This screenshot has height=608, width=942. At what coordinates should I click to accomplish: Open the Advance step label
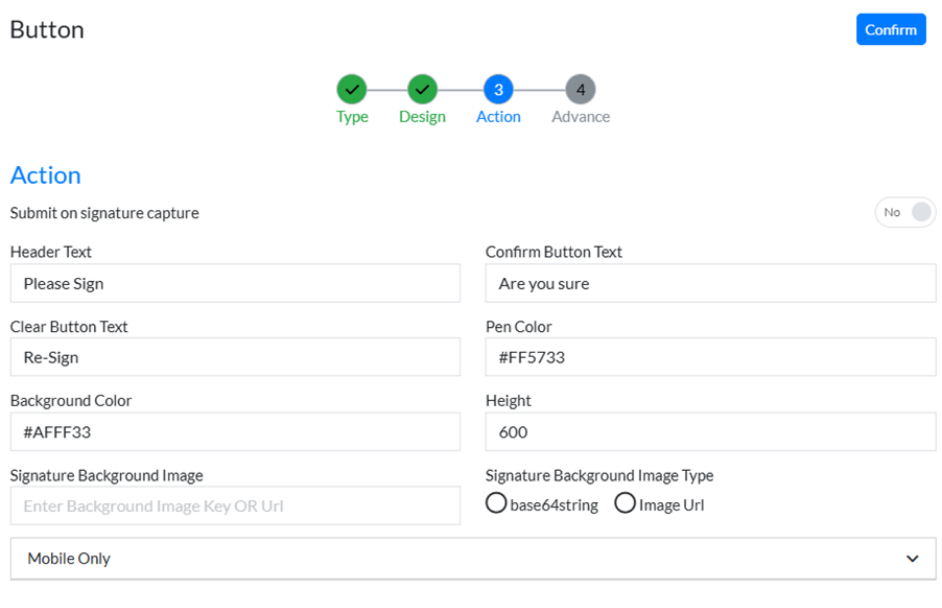pyautogui.click(x=580, y=117)
